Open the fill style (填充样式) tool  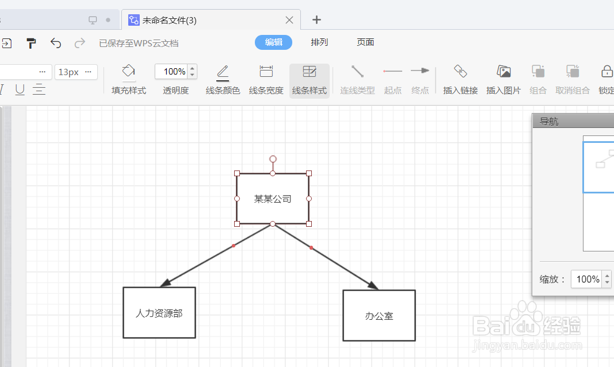pyautogui.click(x=128, y=80)
